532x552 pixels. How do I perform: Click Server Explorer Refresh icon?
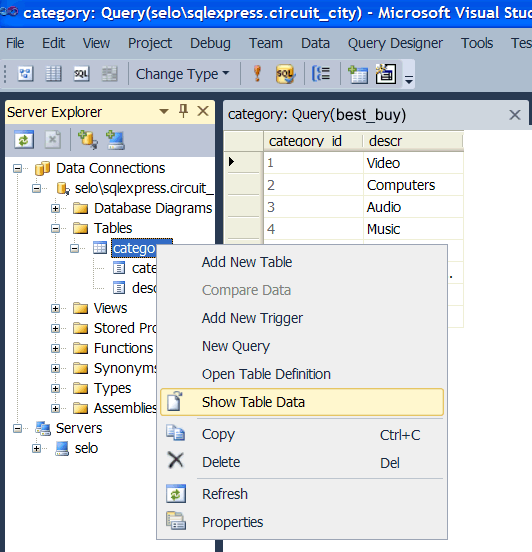(24, 140)
